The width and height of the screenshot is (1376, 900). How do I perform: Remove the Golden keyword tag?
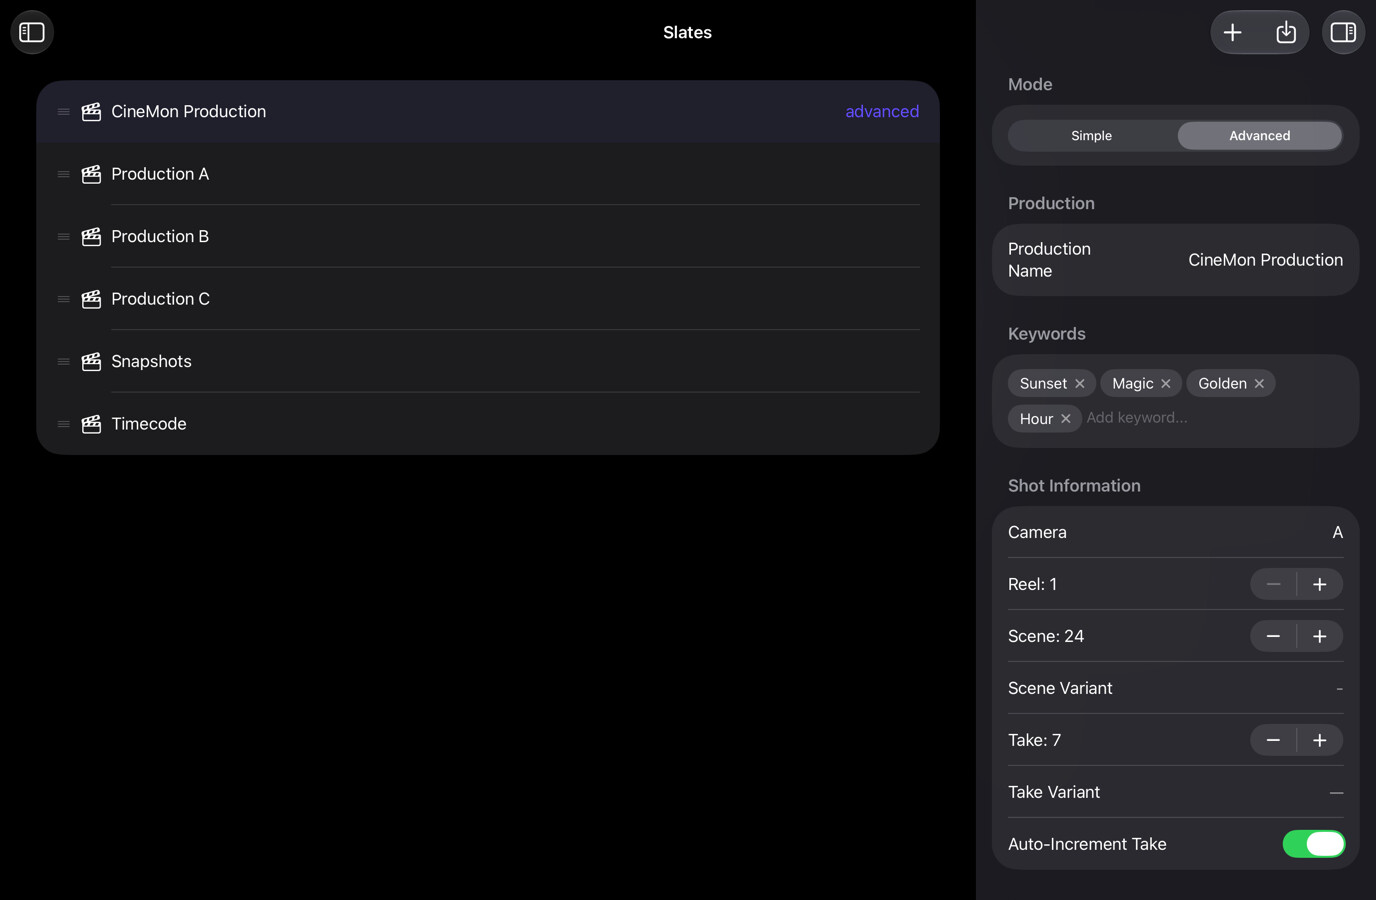point(1259,384)
